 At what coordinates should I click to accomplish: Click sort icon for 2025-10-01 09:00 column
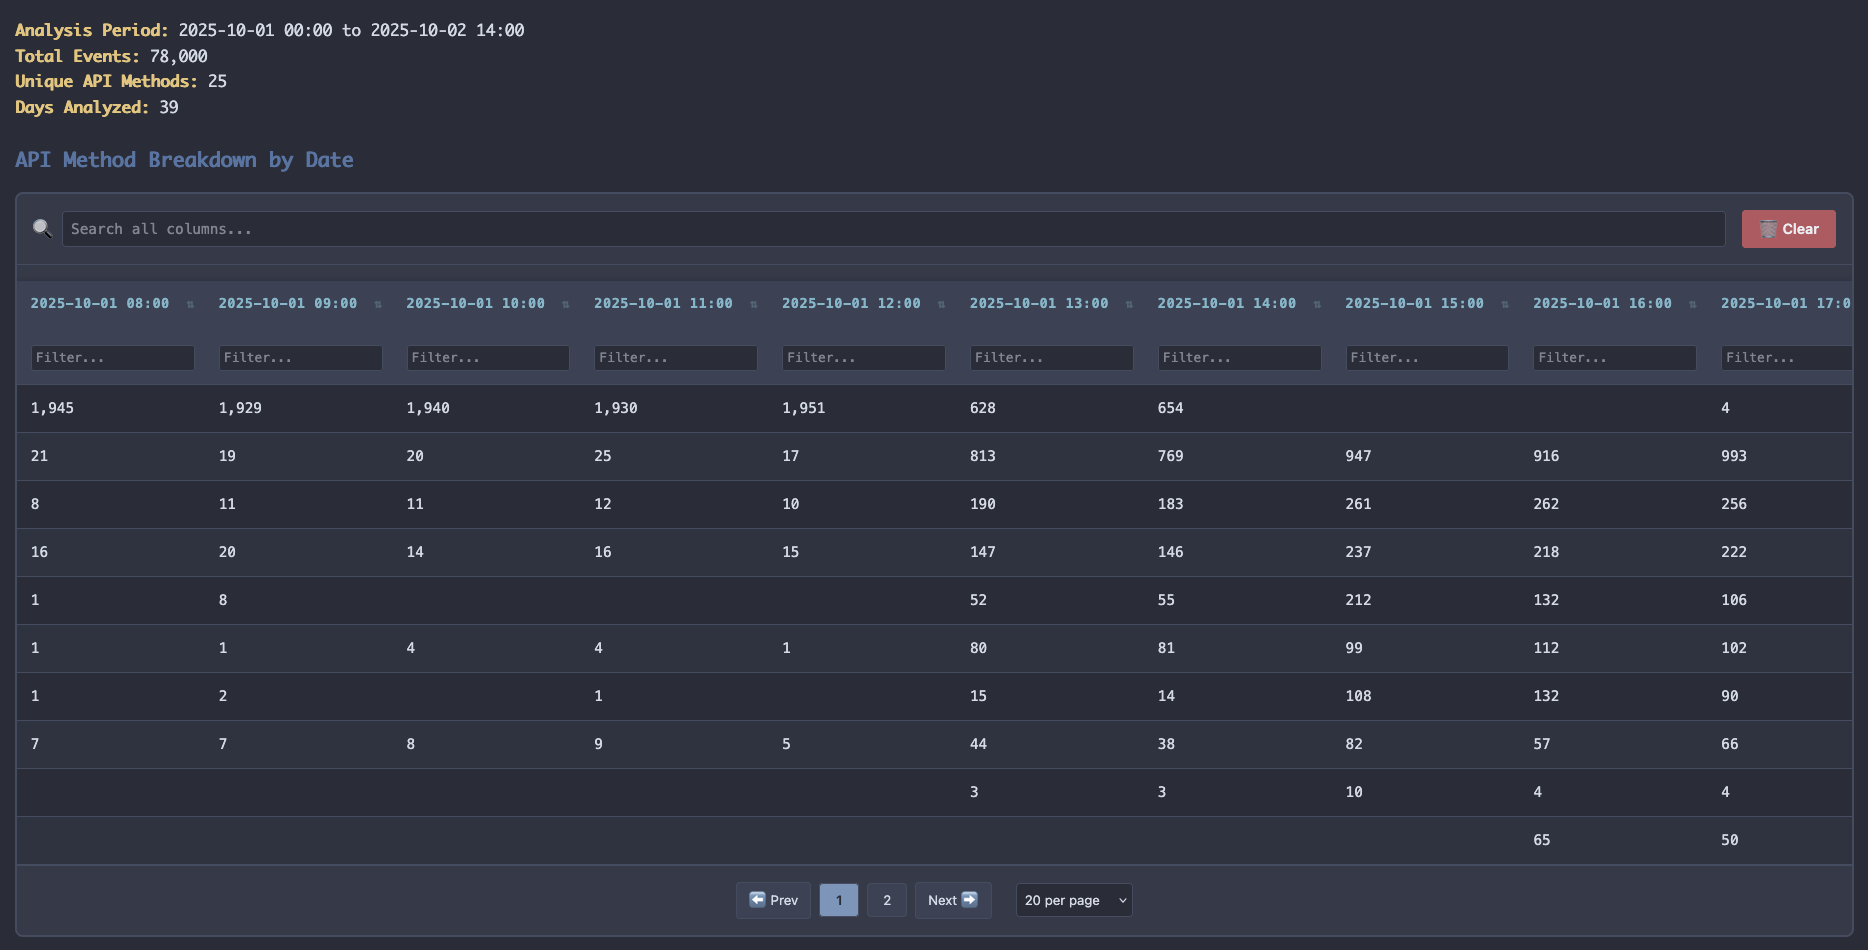[x=378, y=304]
